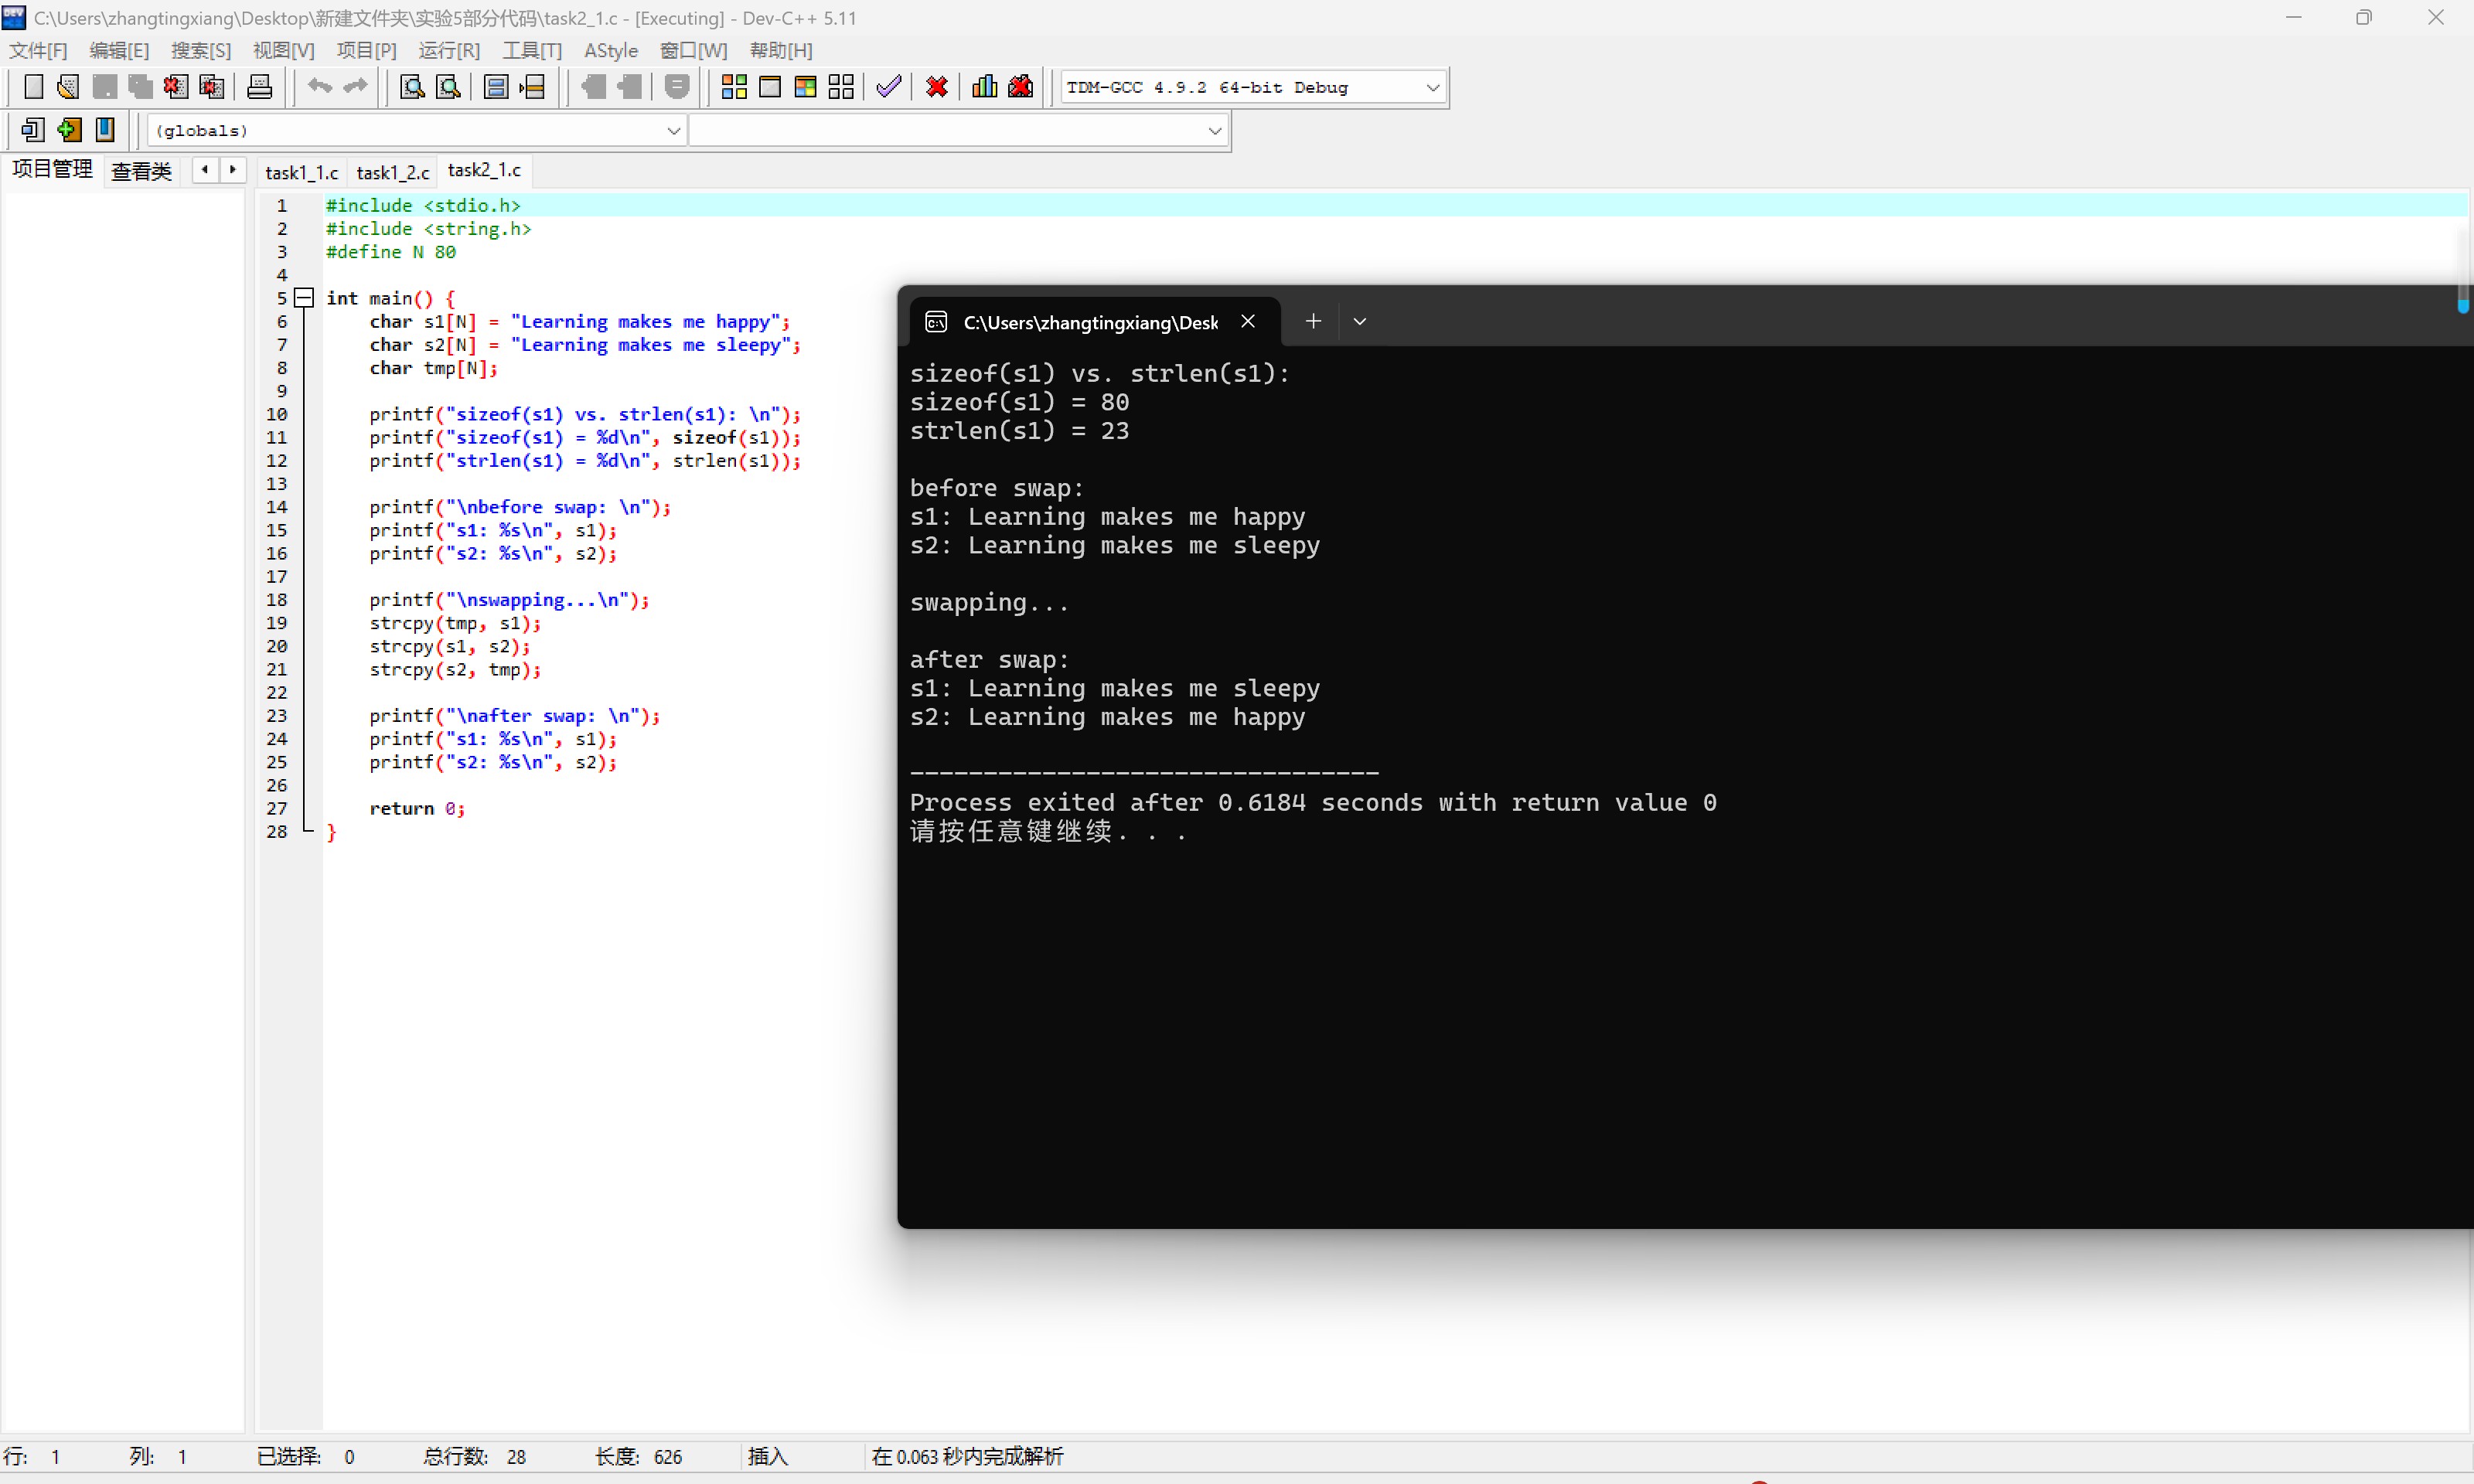The image size is (2474, 1484).
Task: Switch to the task1_2.c editor tab
Action: coord(392,173)
